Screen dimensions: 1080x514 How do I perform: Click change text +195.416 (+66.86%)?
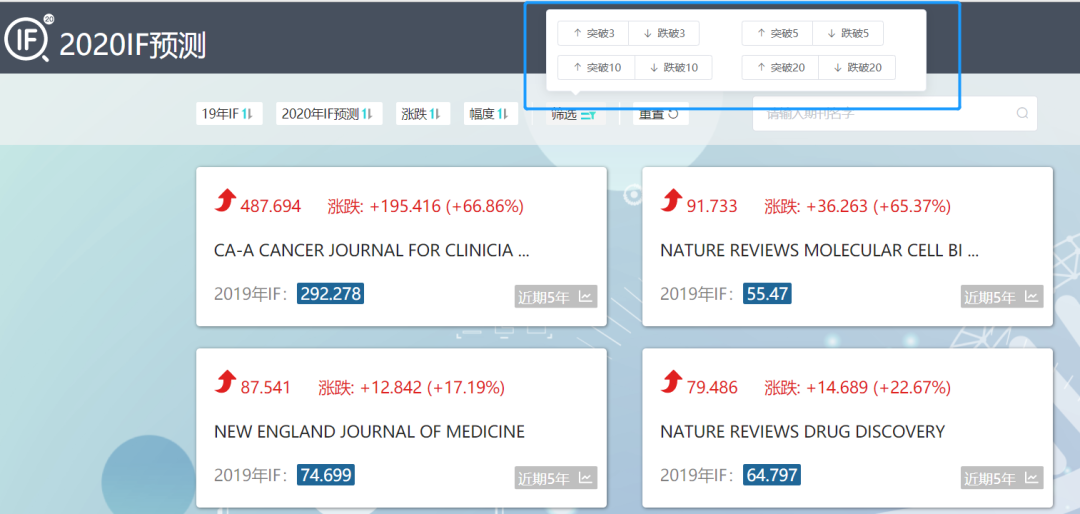tap(446, 206)
